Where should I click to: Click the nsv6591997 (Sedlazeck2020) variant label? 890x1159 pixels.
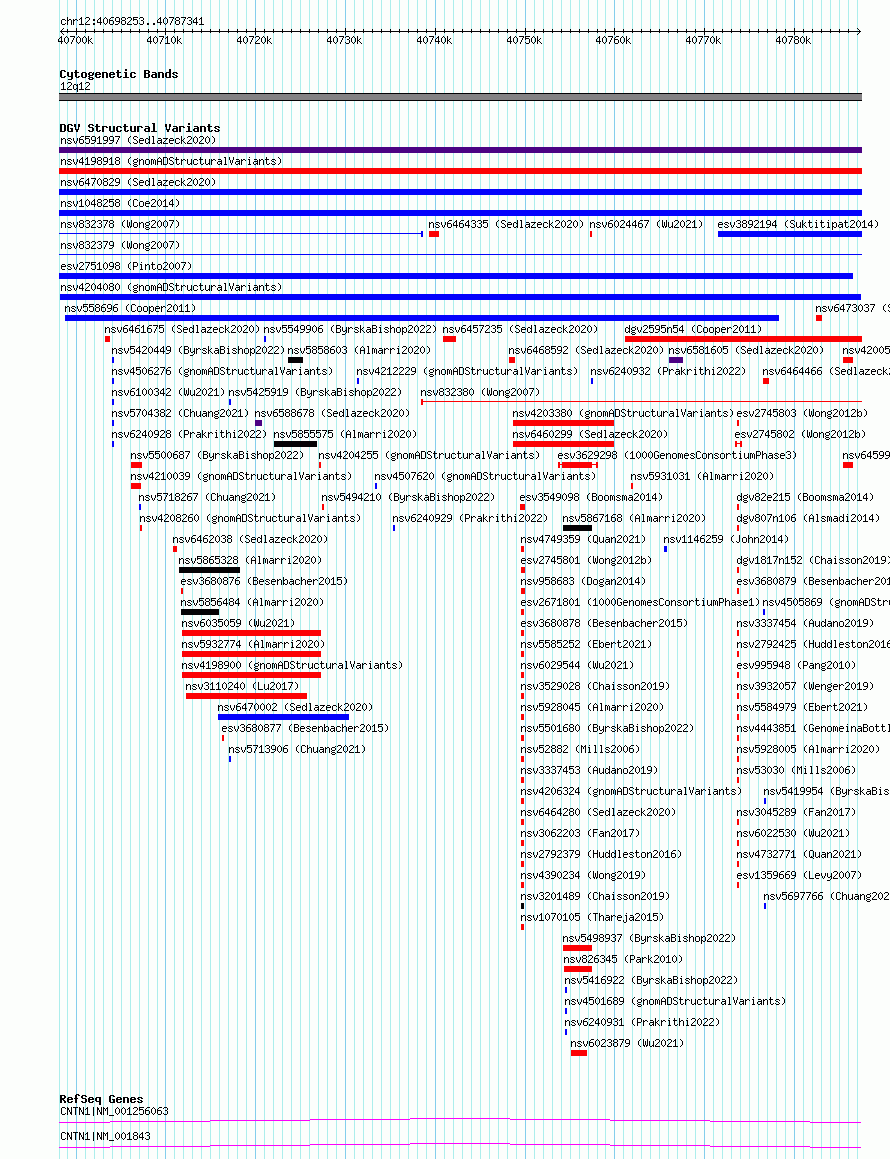click(x=138, y=140)
